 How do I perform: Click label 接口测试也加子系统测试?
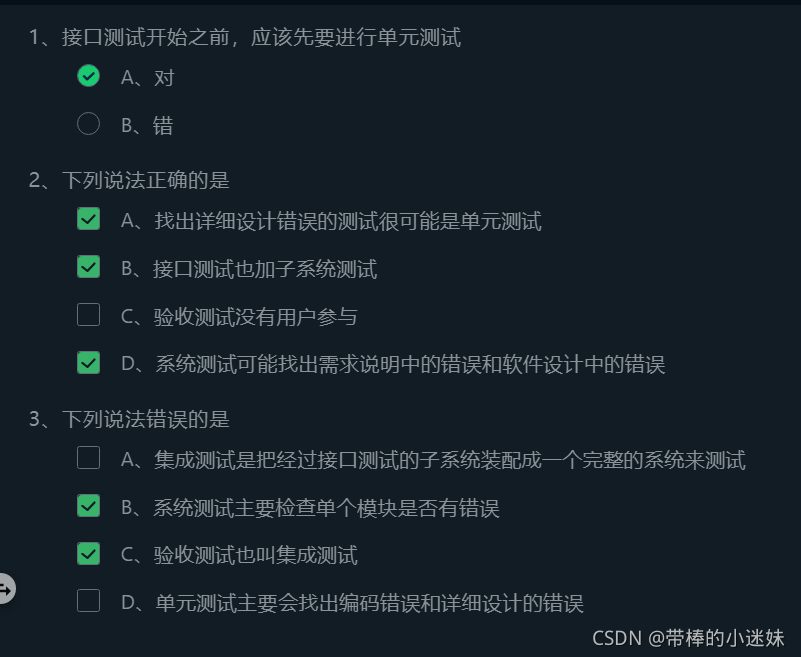[265, 269]
